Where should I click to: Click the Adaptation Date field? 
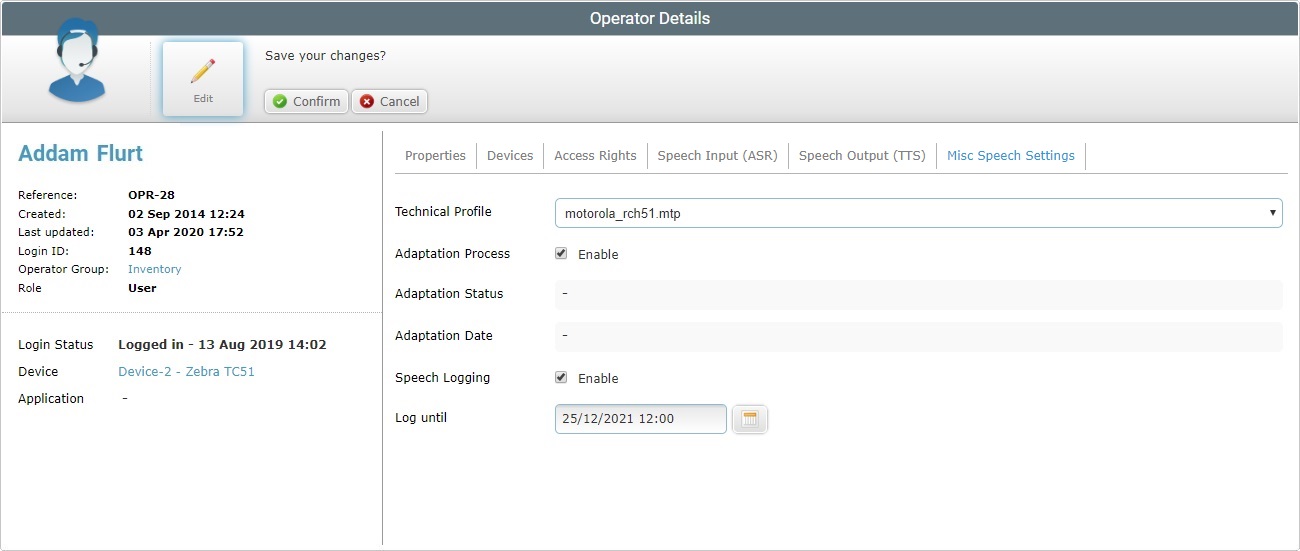pyautogui.click(x=918, y=336)
